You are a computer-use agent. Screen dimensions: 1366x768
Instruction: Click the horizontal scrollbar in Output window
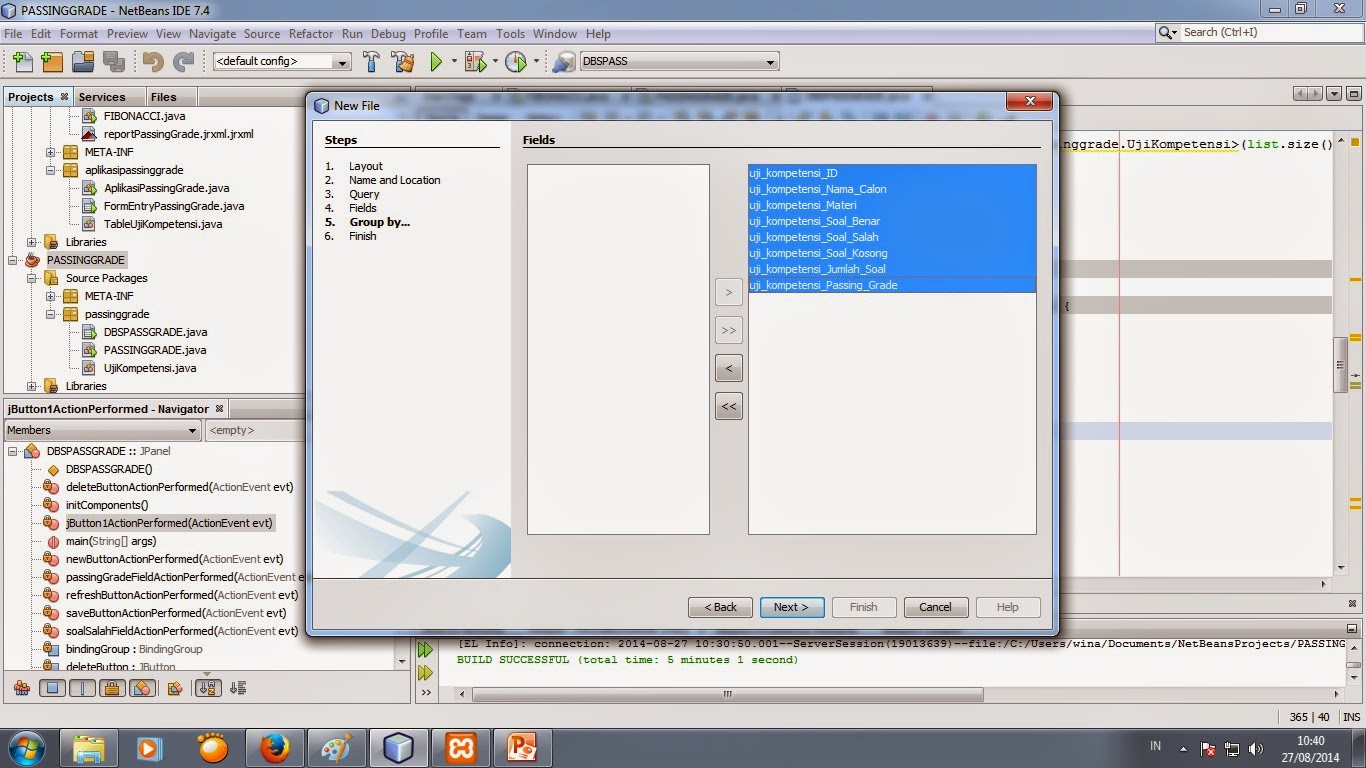click(x=728, y=693)
